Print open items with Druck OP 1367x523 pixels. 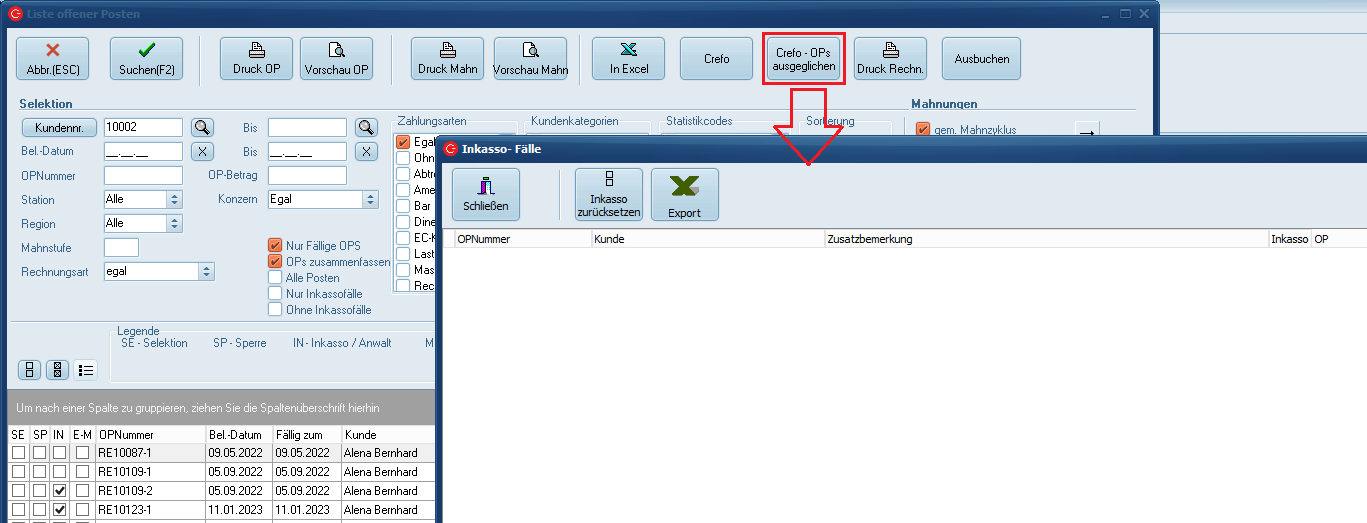pyautogui.click(x=256, y=59)
